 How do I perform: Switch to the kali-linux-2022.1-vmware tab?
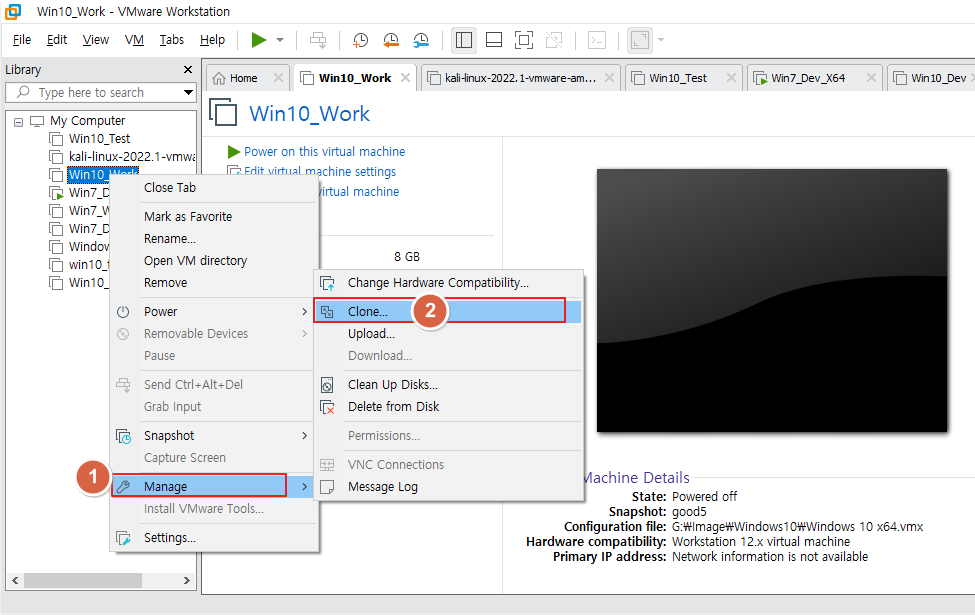point(520,78)
